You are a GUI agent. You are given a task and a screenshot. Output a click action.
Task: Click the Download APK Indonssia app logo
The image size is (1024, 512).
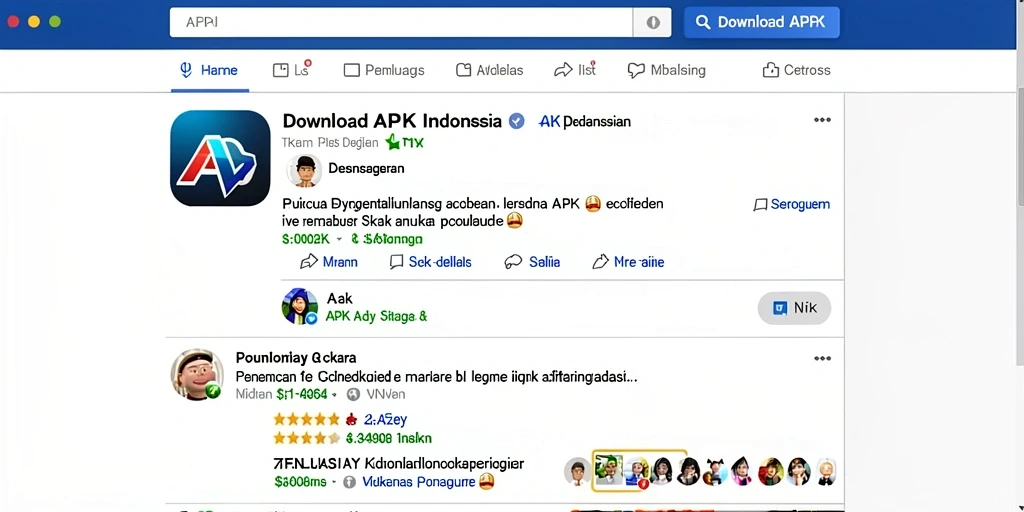[220, 158]
